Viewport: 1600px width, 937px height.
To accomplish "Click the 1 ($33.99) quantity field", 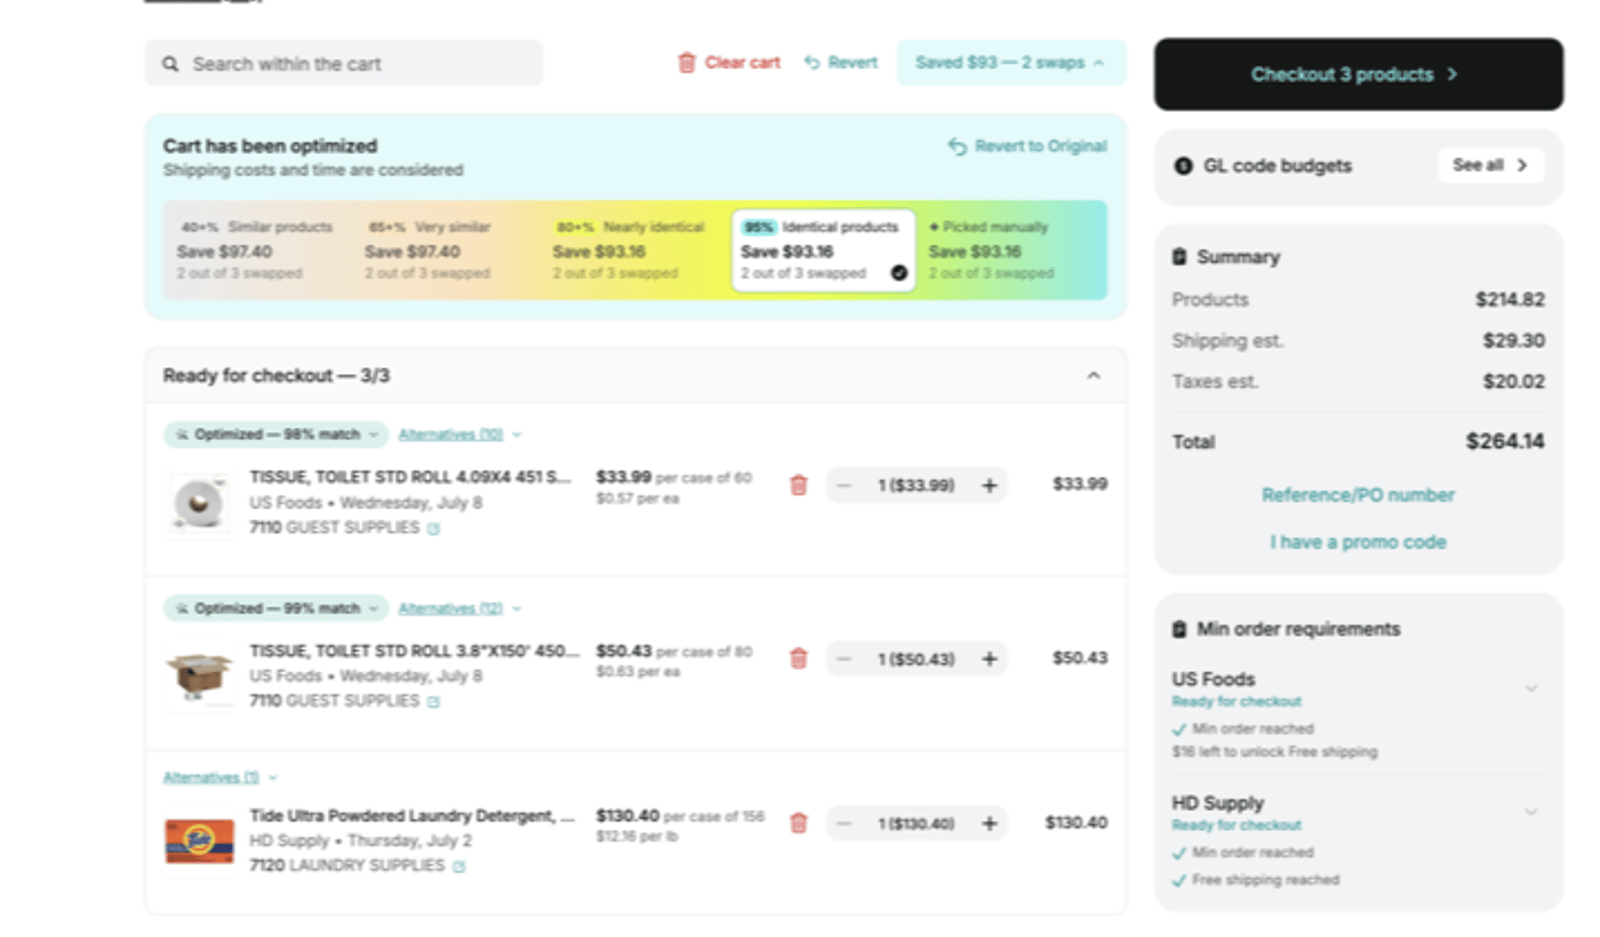I will [x=916, y=485].
